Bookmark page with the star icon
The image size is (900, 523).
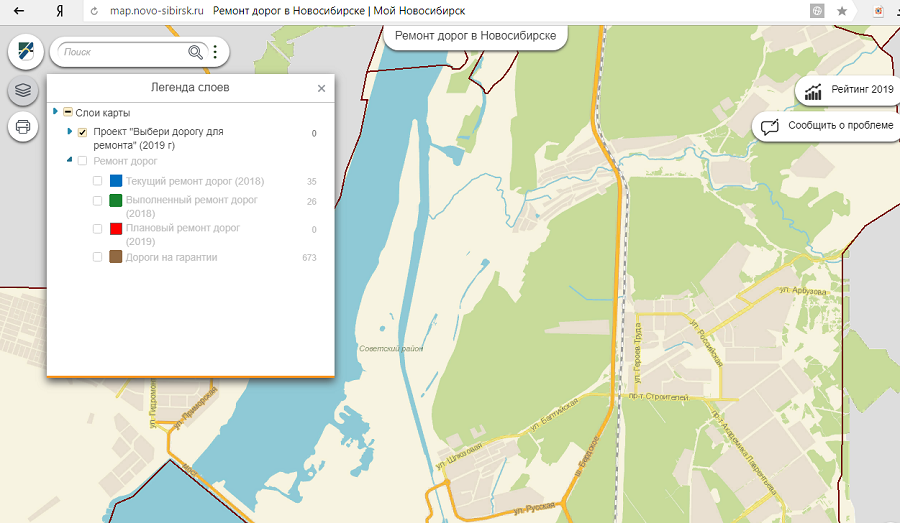point(842,10)
